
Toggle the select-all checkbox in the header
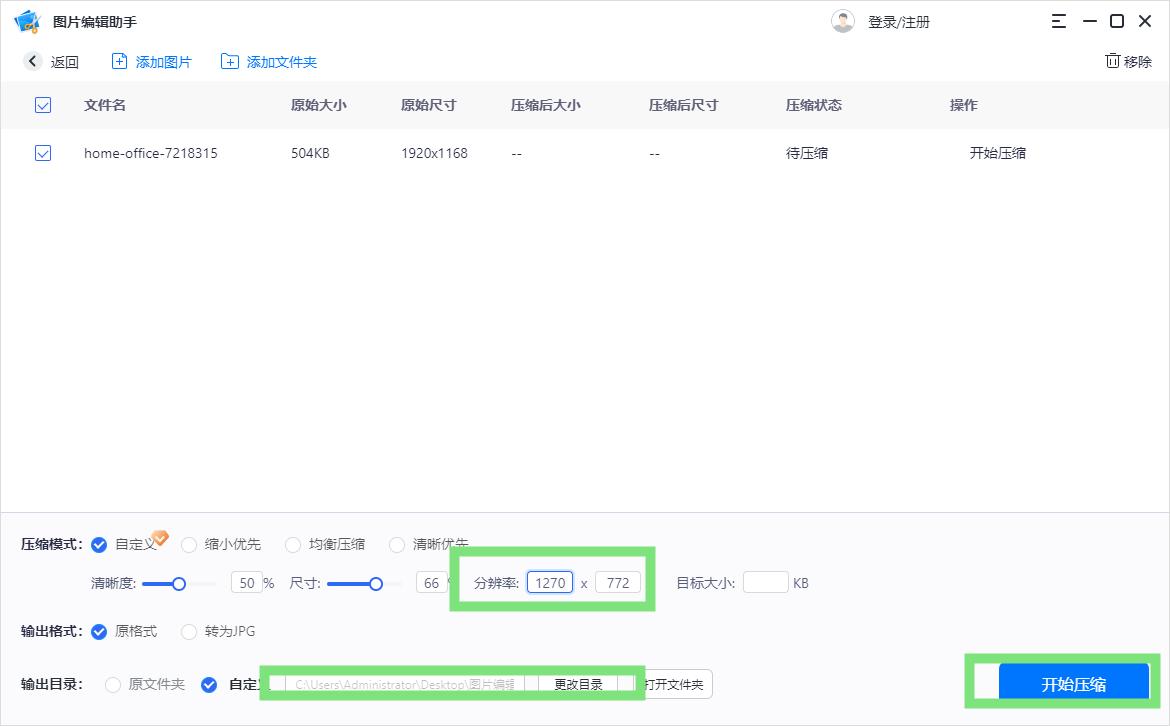(x=43, y=105)
